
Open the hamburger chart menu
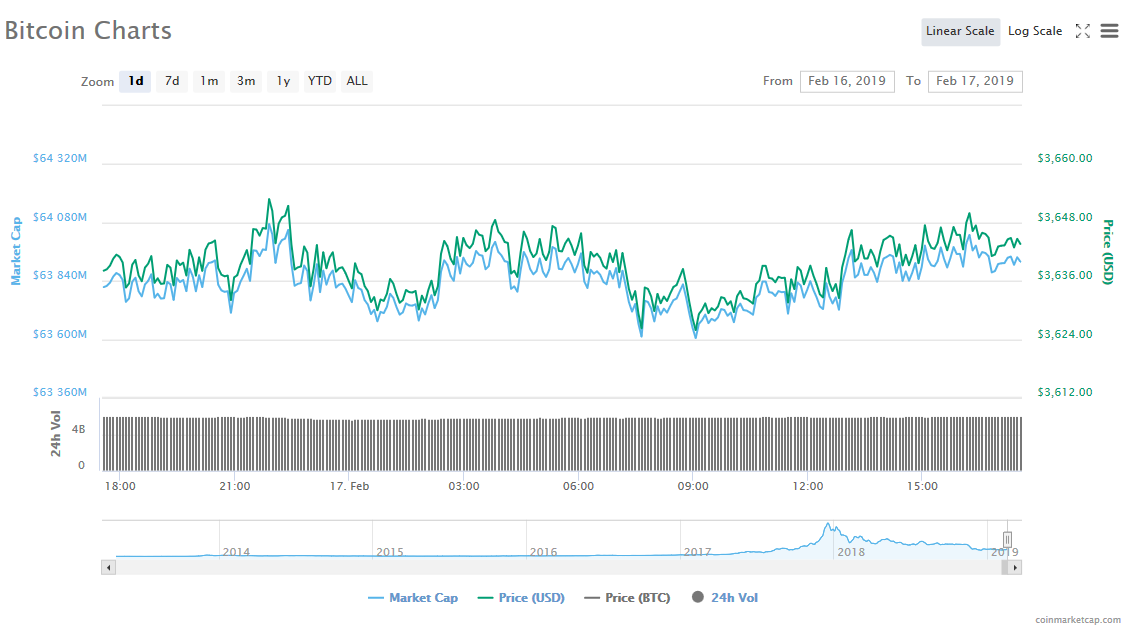point(1110,31)
